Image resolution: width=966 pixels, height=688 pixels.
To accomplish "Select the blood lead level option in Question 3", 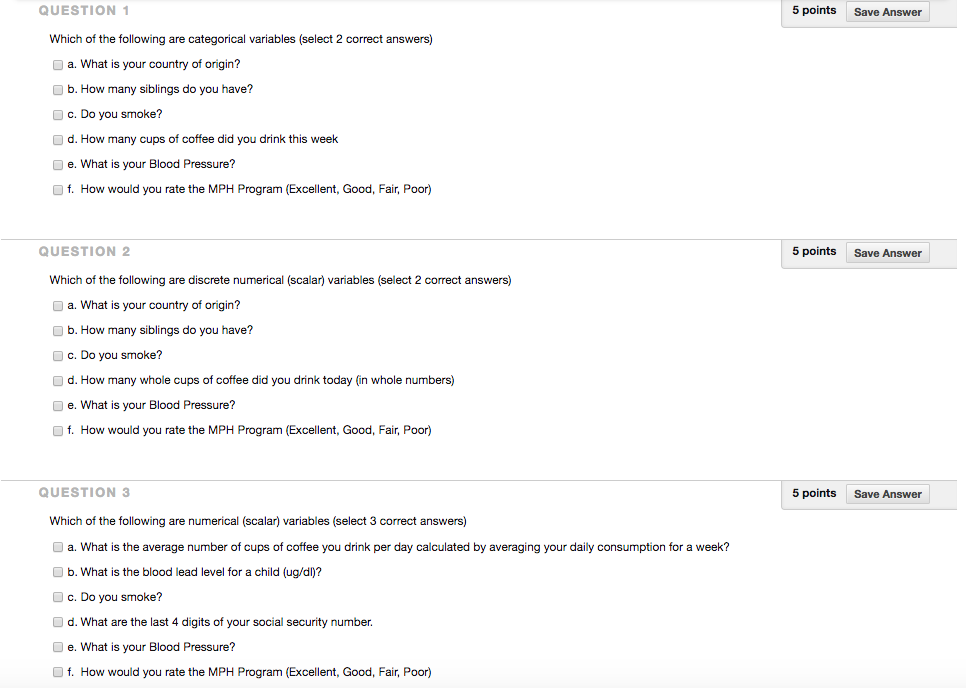I will [57, 572].
